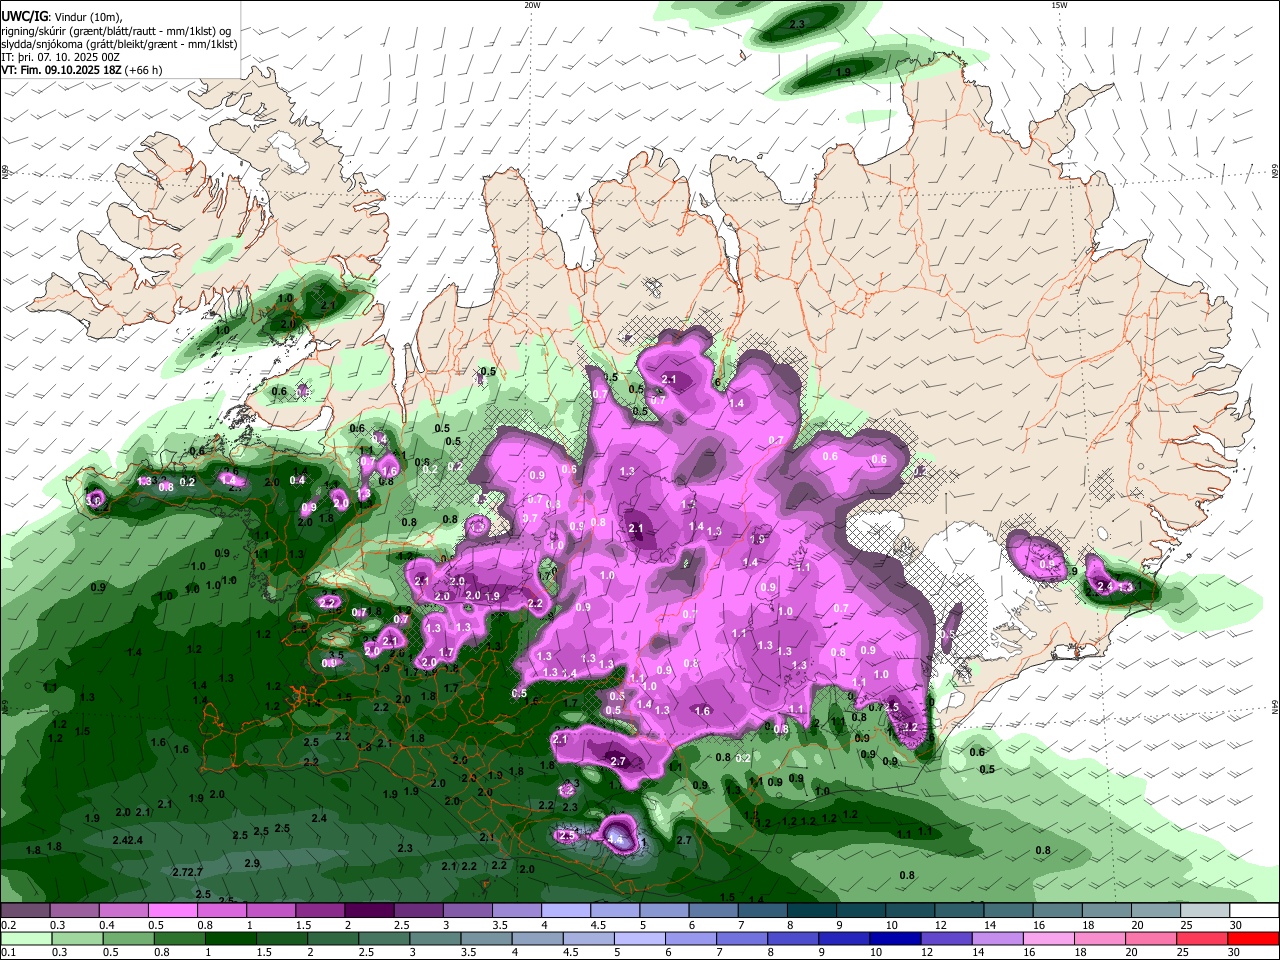The height and width of the screenshot is (960, 1280).
Task: Click the medium blue 8 rain legend swatch
Action: [x=793, y=938]
